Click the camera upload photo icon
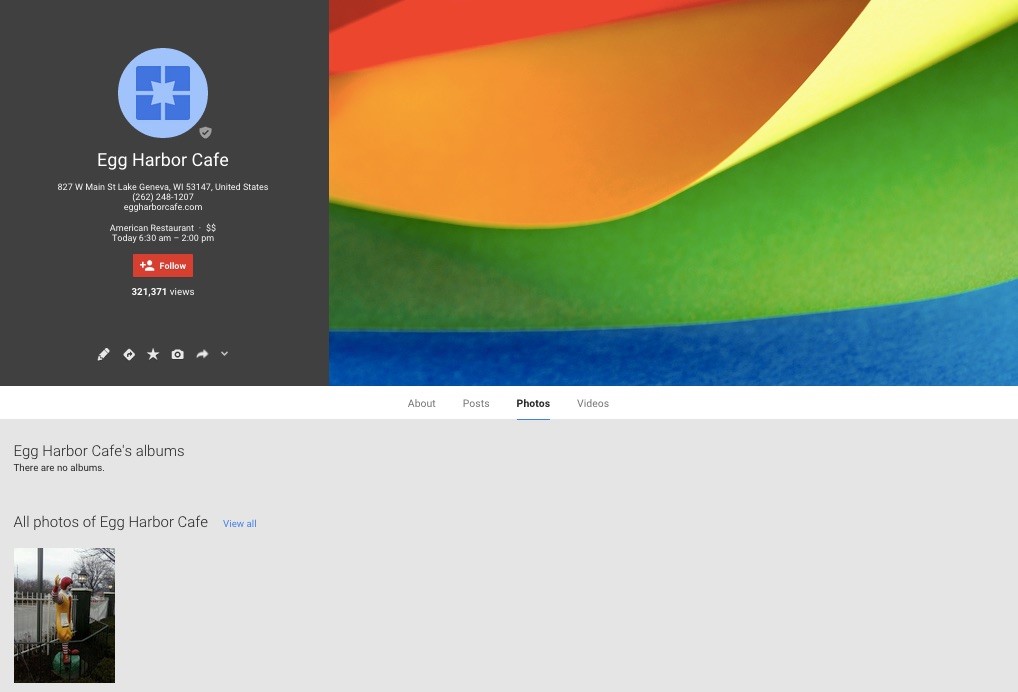The image size is (1018, 692). coord(177,354)
